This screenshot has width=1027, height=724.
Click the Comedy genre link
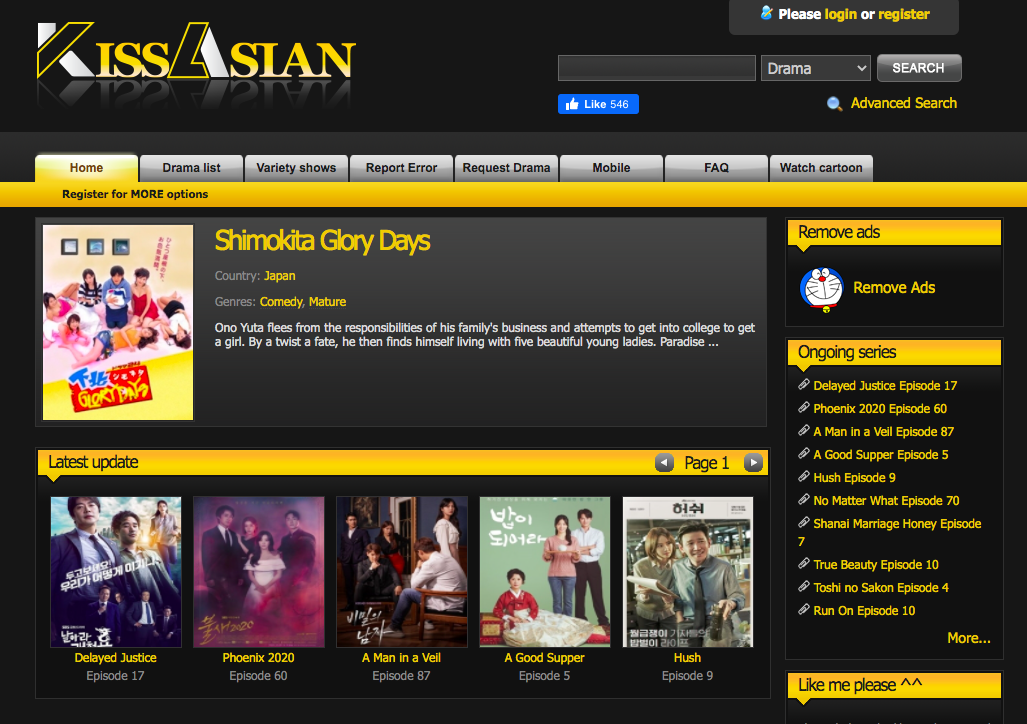point(281,302)
